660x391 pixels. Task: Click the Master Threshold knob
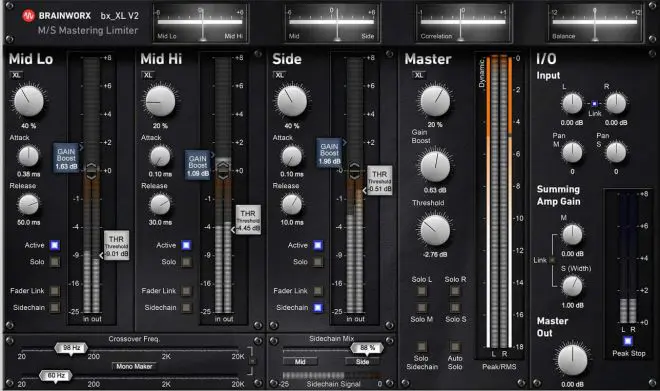435,231
